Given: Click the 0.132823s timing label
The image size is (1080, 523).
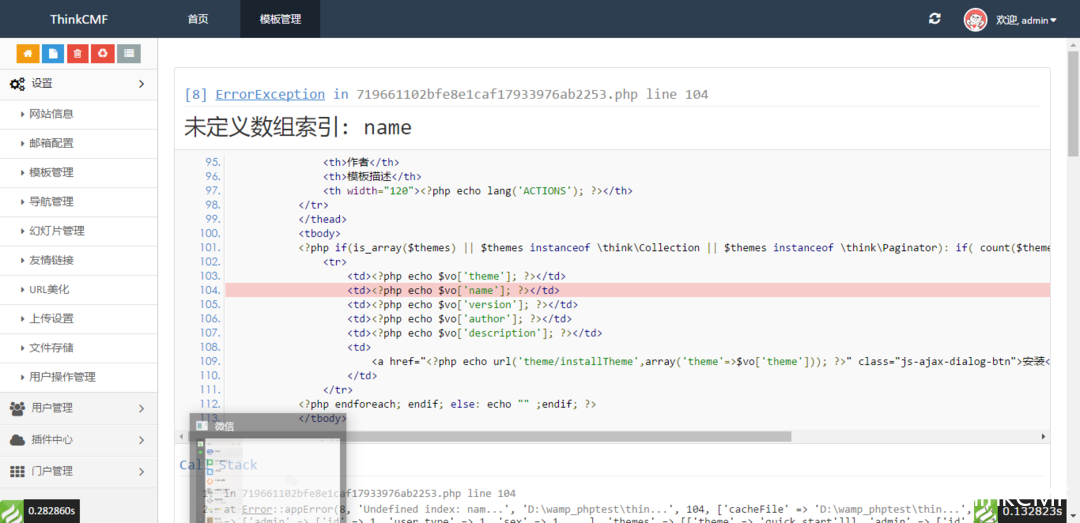Looking at the screenshot, I should point(1032,511).
